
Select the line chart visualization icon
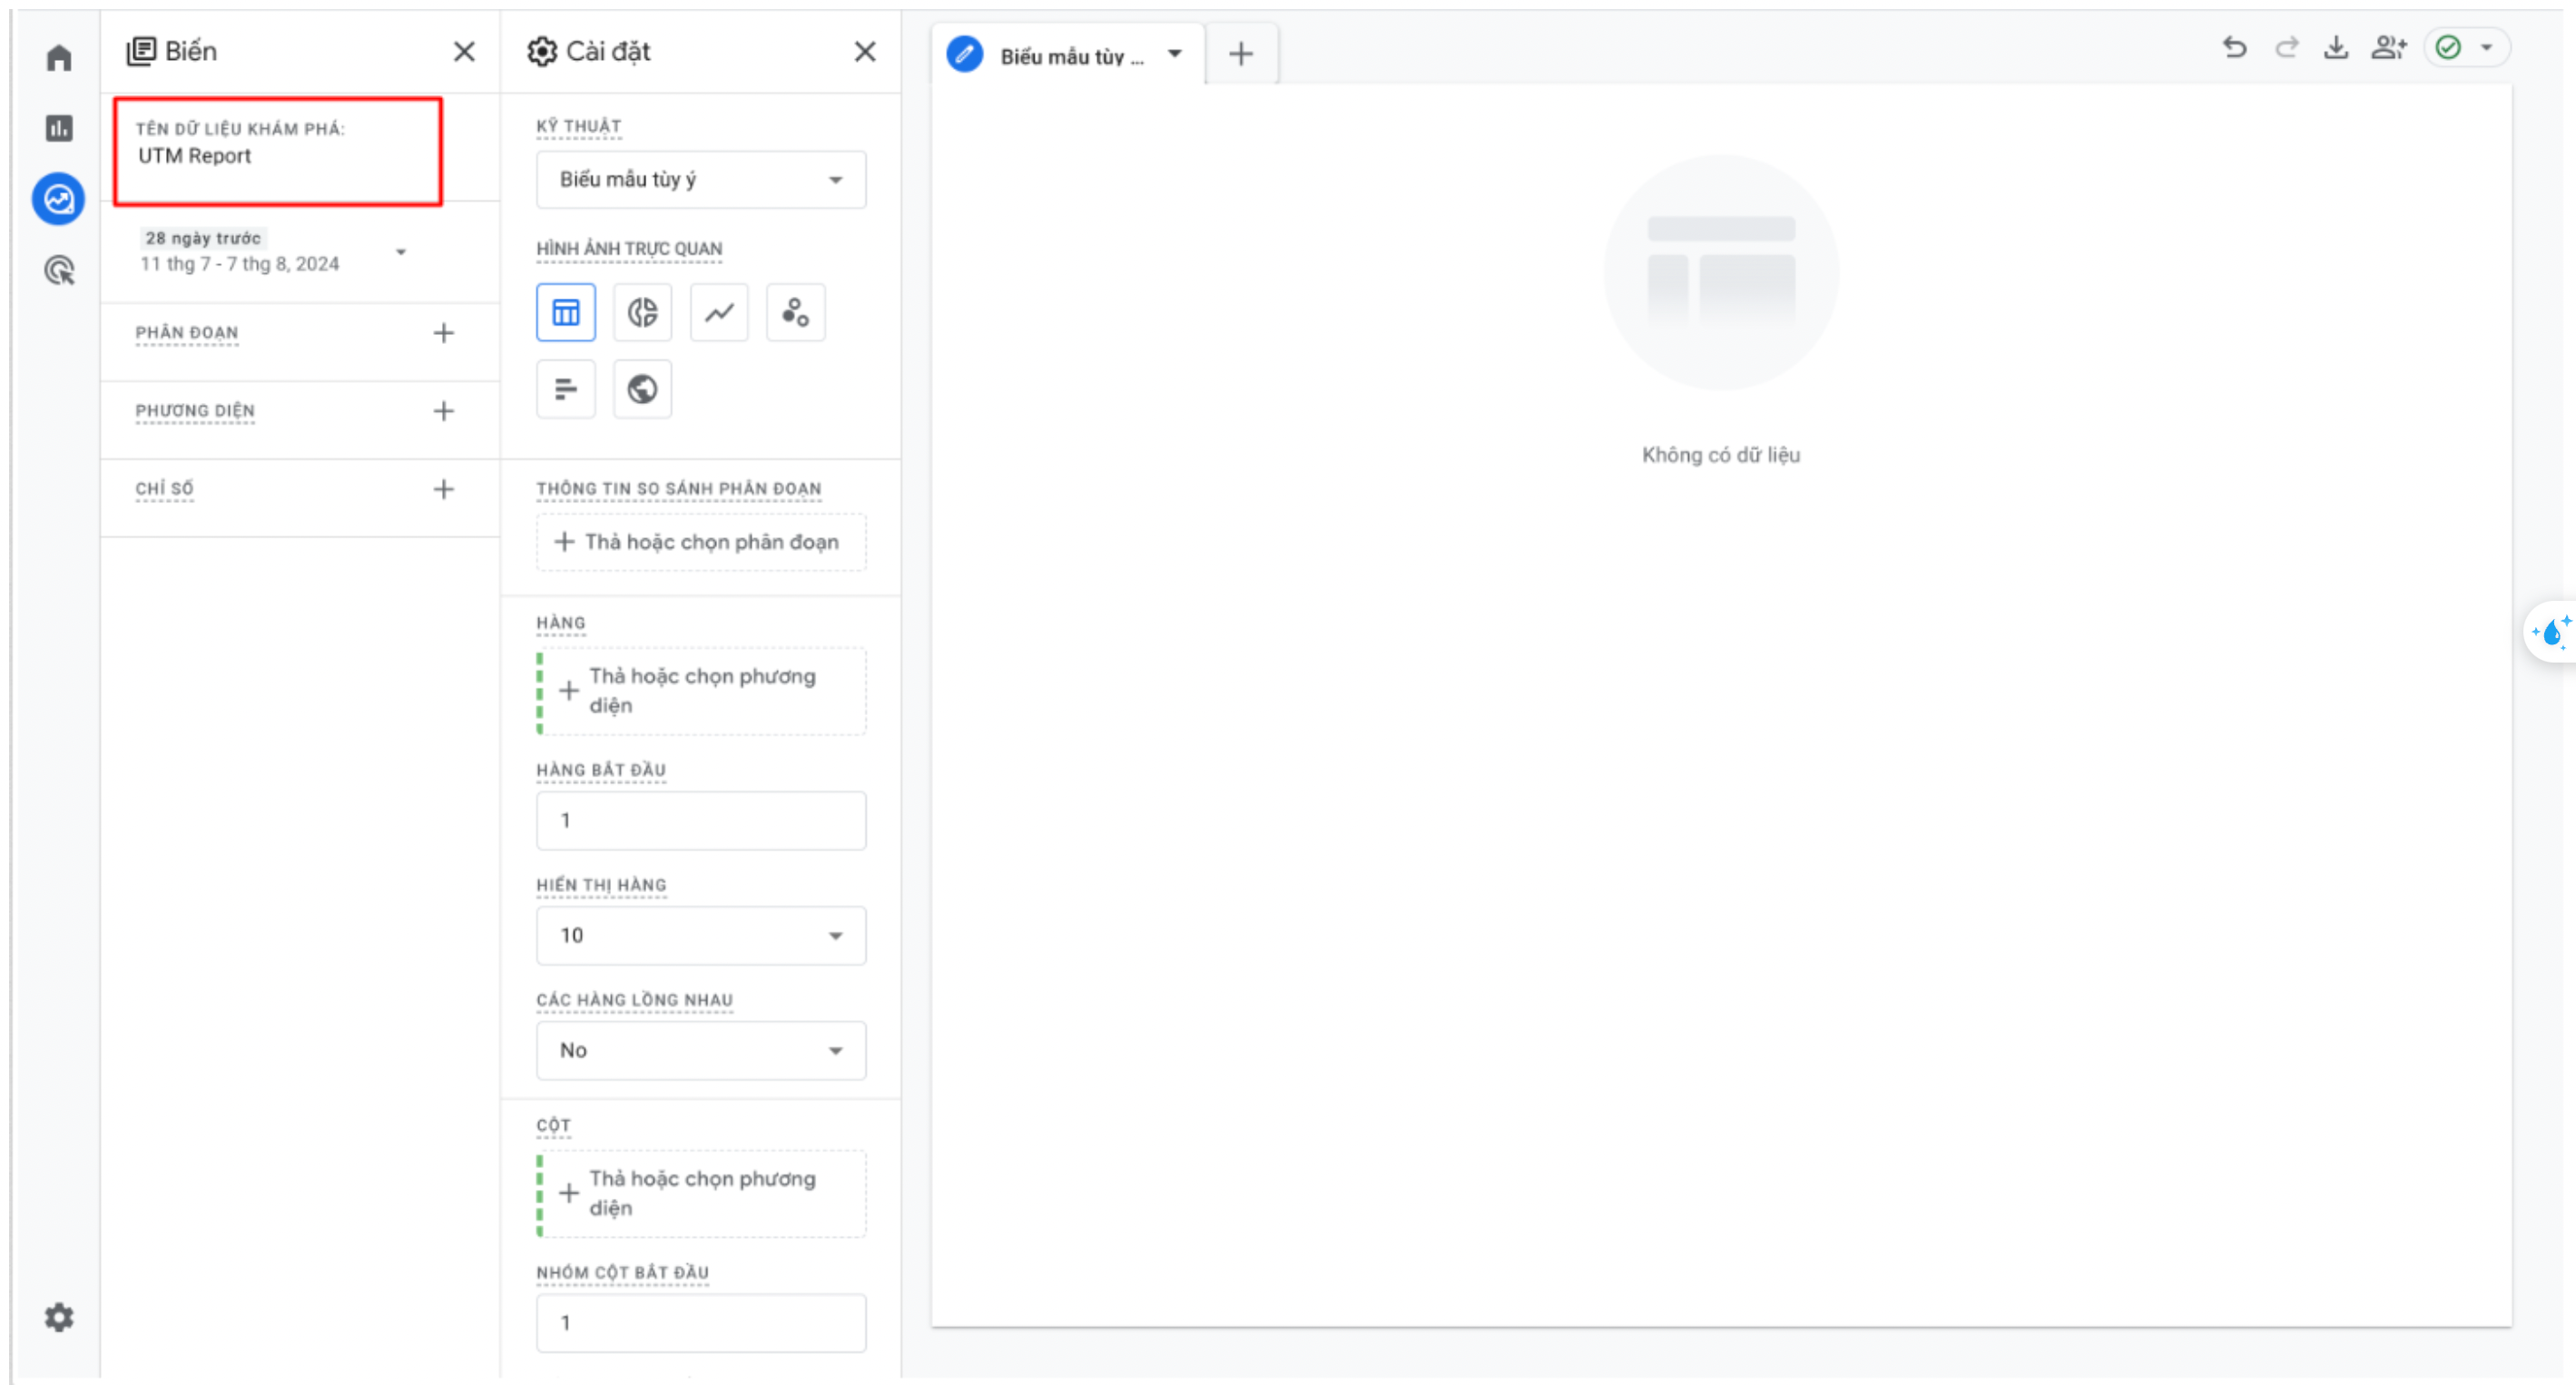pyautogui.click(x=718, y=314)
